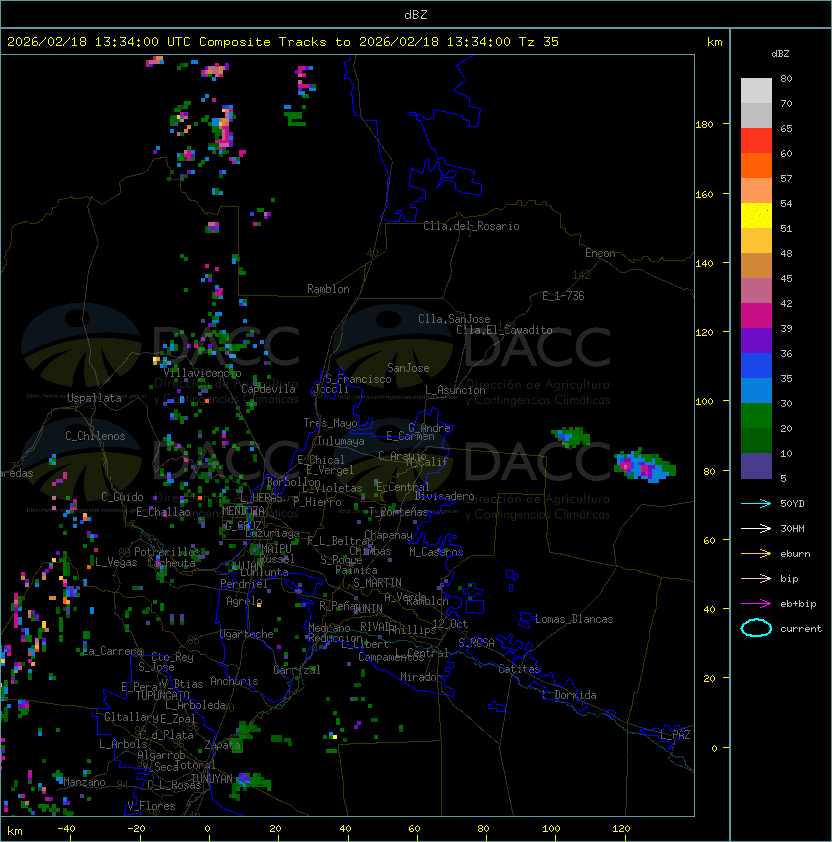
Task: Click the 'E_1-736' station label
Action: 563,296
